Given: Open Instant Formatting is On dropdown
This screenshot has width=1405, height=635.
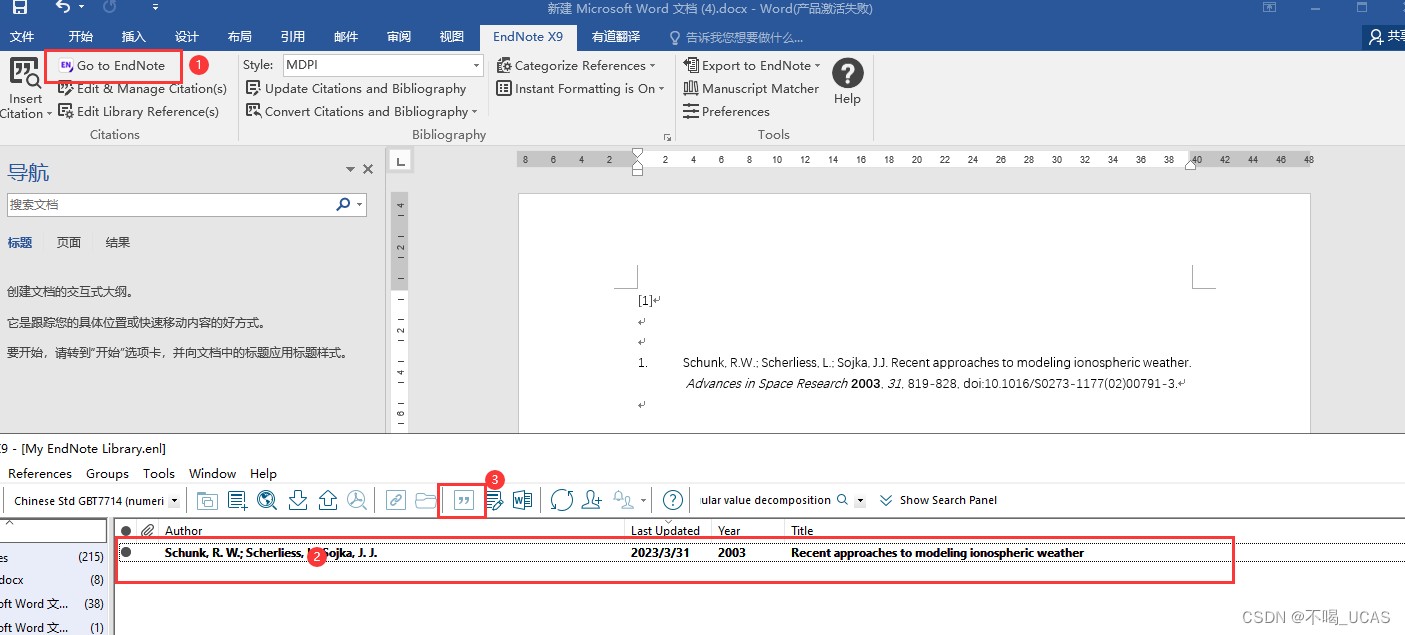Looking at the screenshot, I should point(580,89).
